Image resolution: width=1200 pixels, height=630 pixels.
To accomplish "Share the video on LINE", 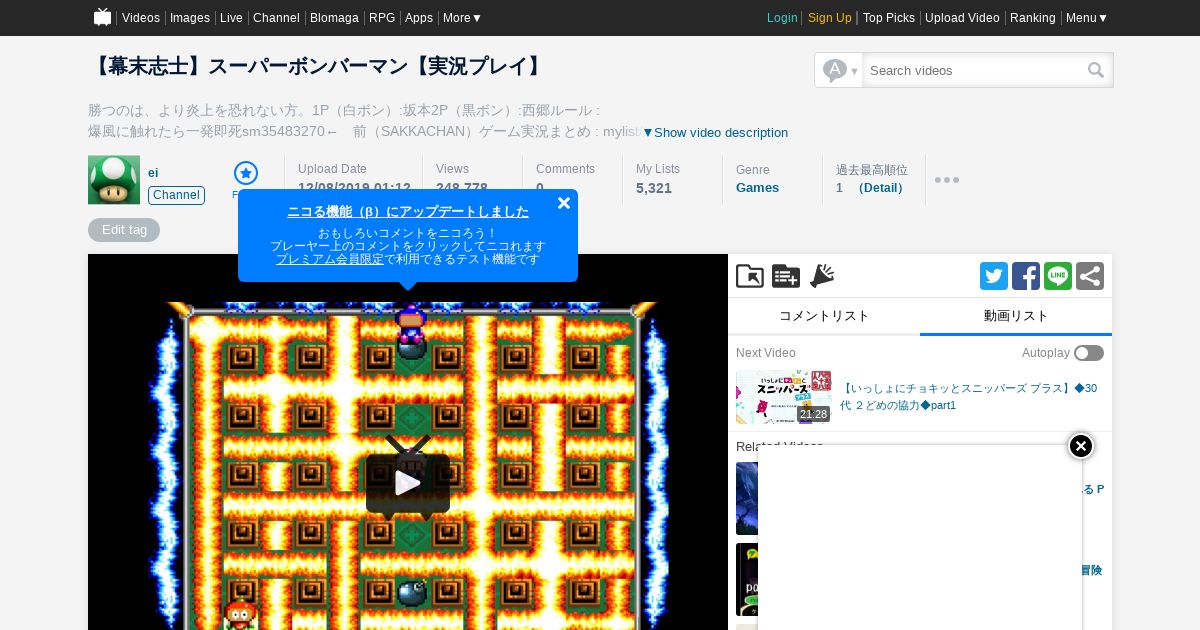I will point(1058,276).
